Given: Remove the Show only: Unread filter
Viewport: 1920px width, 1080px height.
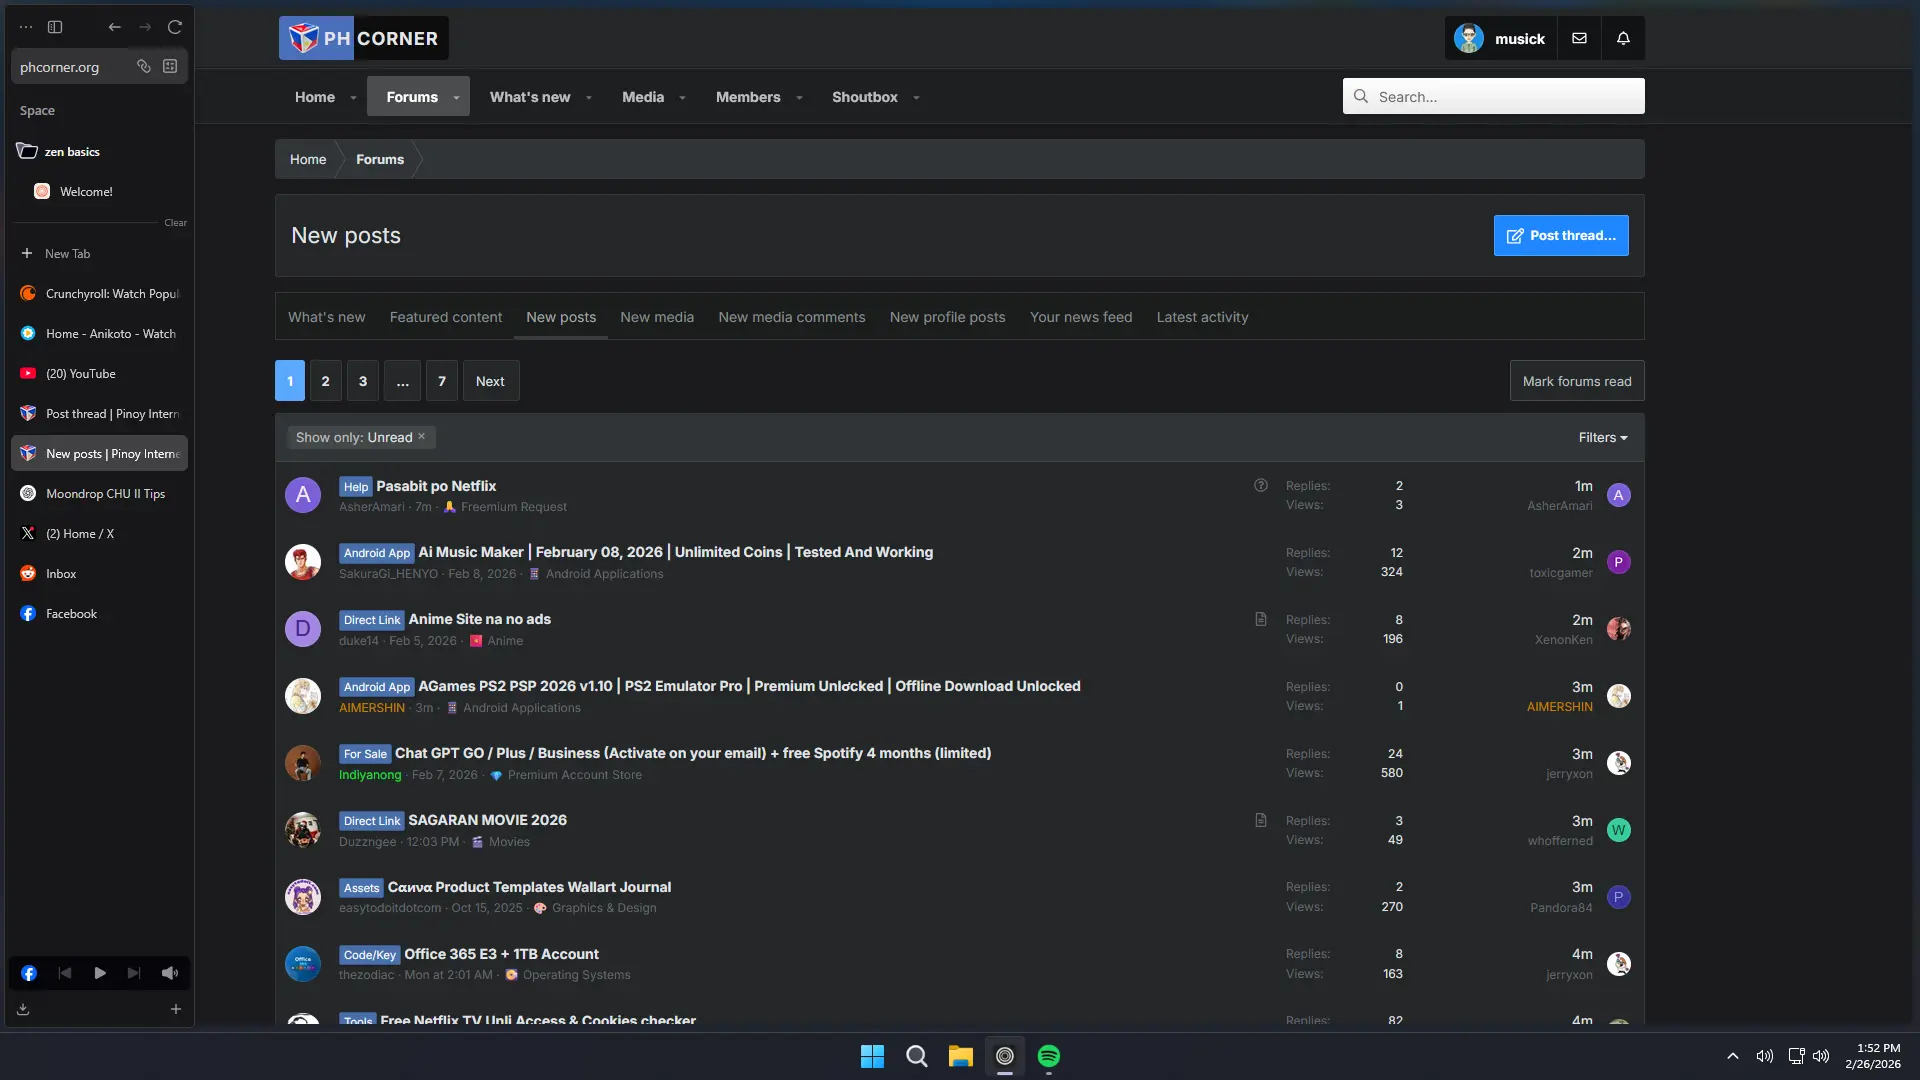Looking at the screenshot, I should point(422,437).
